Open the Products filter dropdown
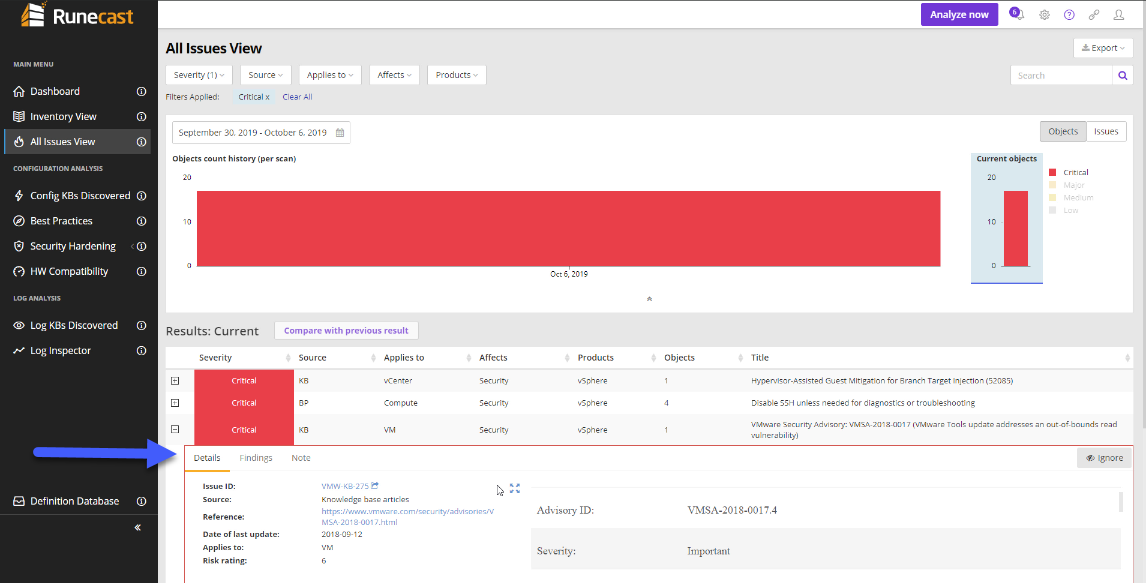The width and height of the screenshot is (1146, 583). (457, 75)
